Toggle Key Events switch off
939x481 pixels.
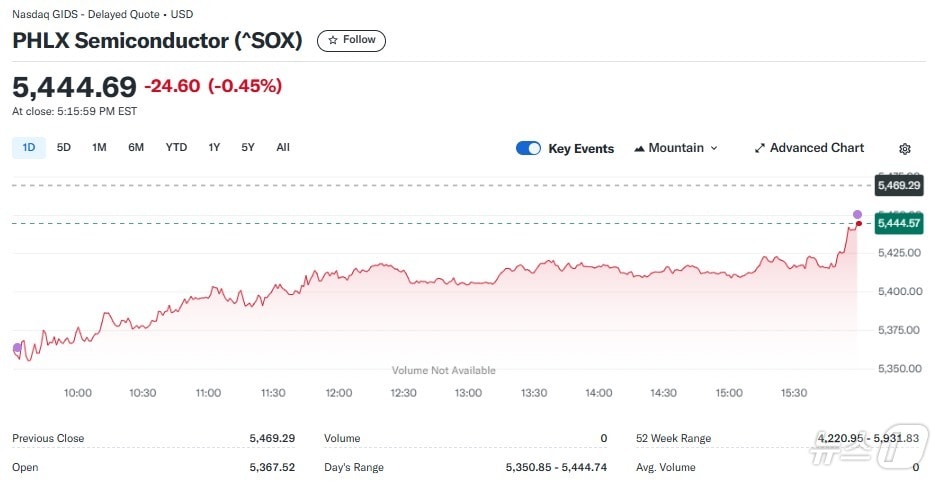(x=528, y=148)
